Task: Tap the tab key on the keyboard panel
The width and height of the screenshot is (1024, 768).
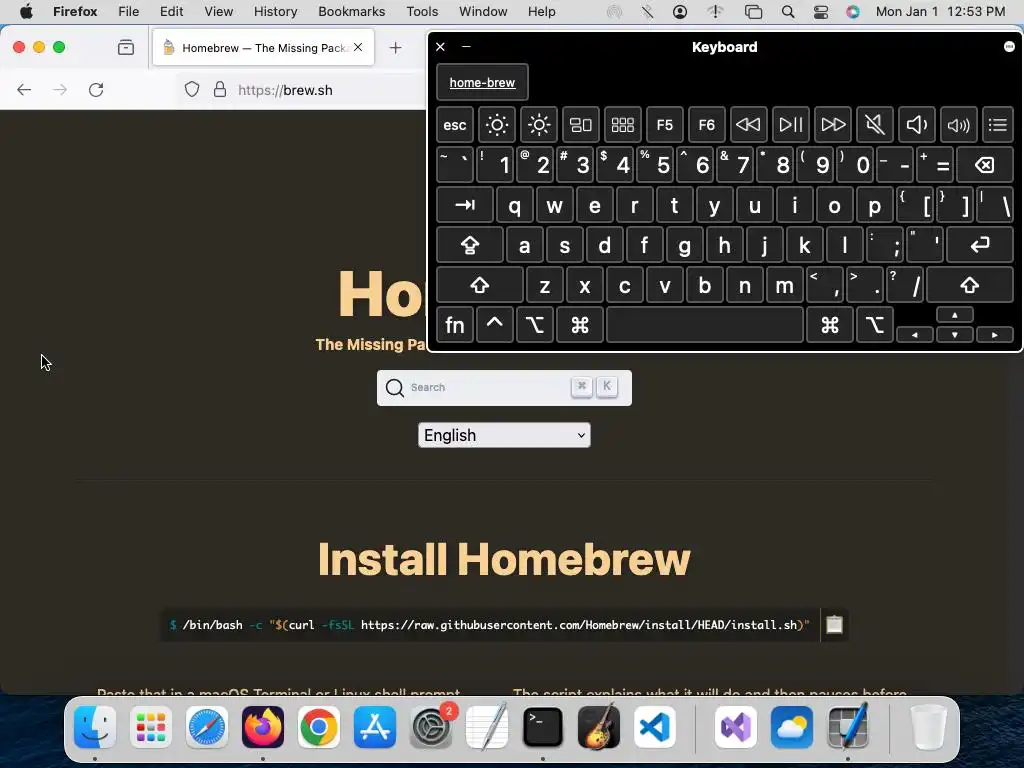Action: click(465, 205)
